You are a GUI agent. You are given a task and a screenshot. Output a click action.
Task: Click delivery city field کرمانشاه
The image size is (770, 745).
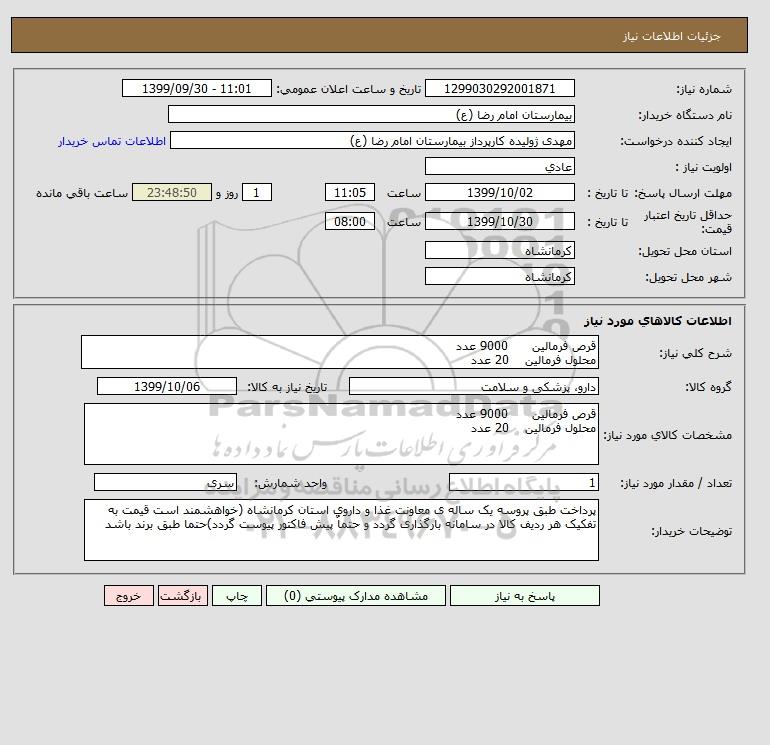pos(499,276)
